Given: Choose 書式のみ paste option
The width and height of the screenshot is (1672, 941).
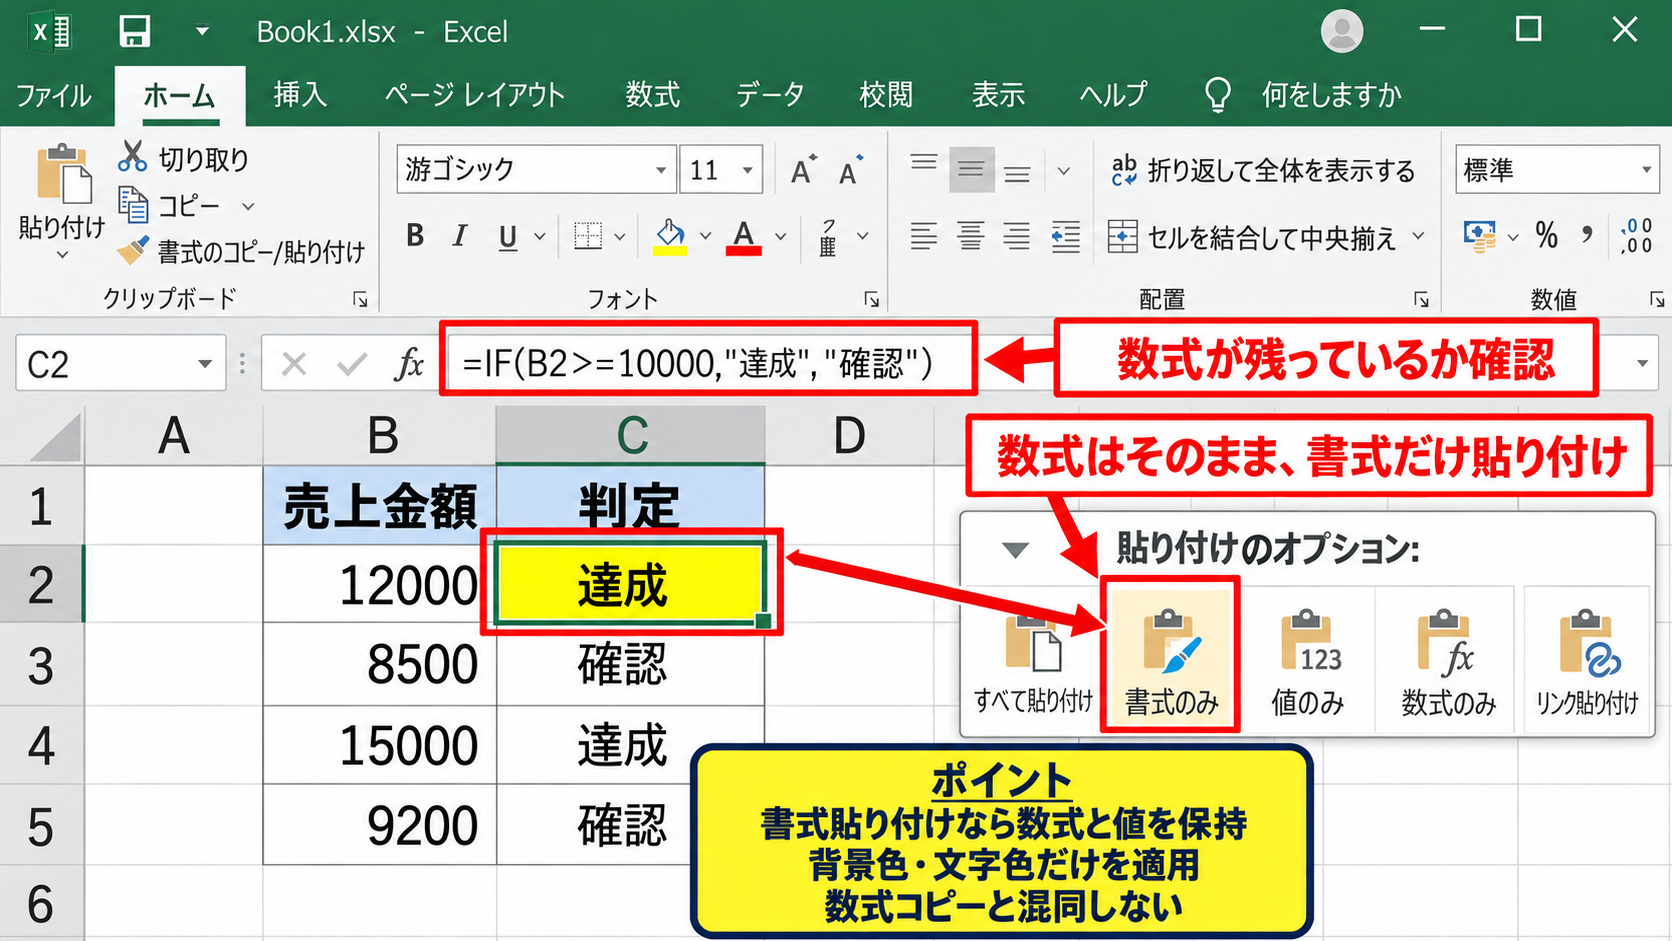Looking at the screenshot, I should pos(1171,659).
